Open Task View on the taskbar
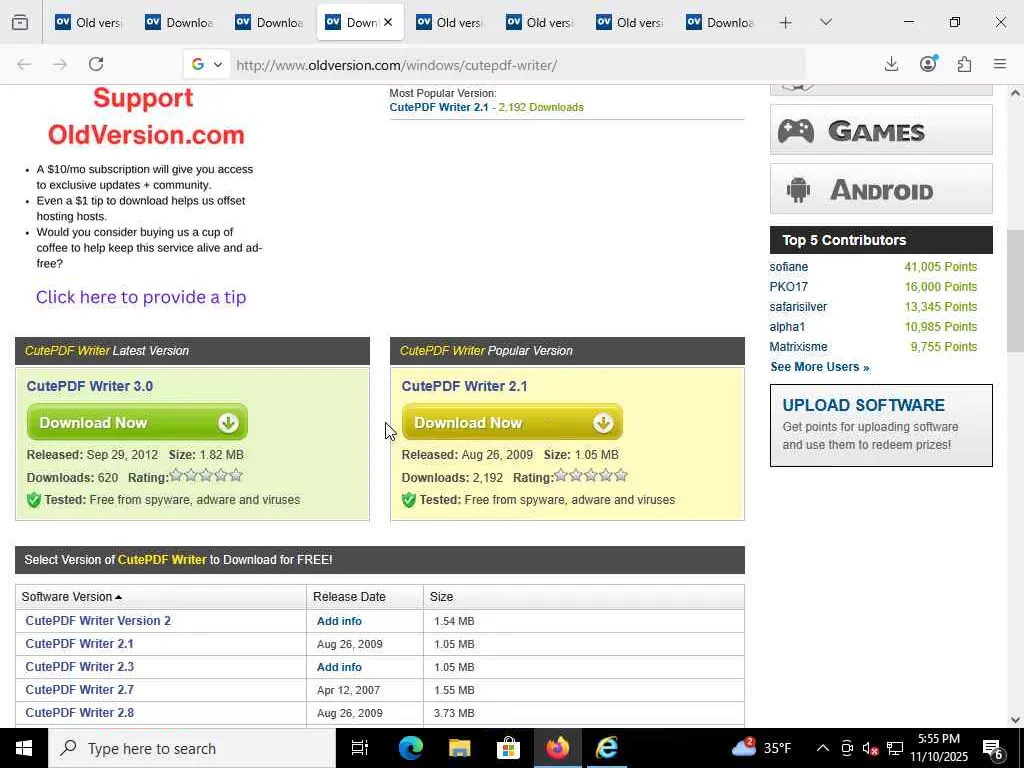 pos(360,748)
